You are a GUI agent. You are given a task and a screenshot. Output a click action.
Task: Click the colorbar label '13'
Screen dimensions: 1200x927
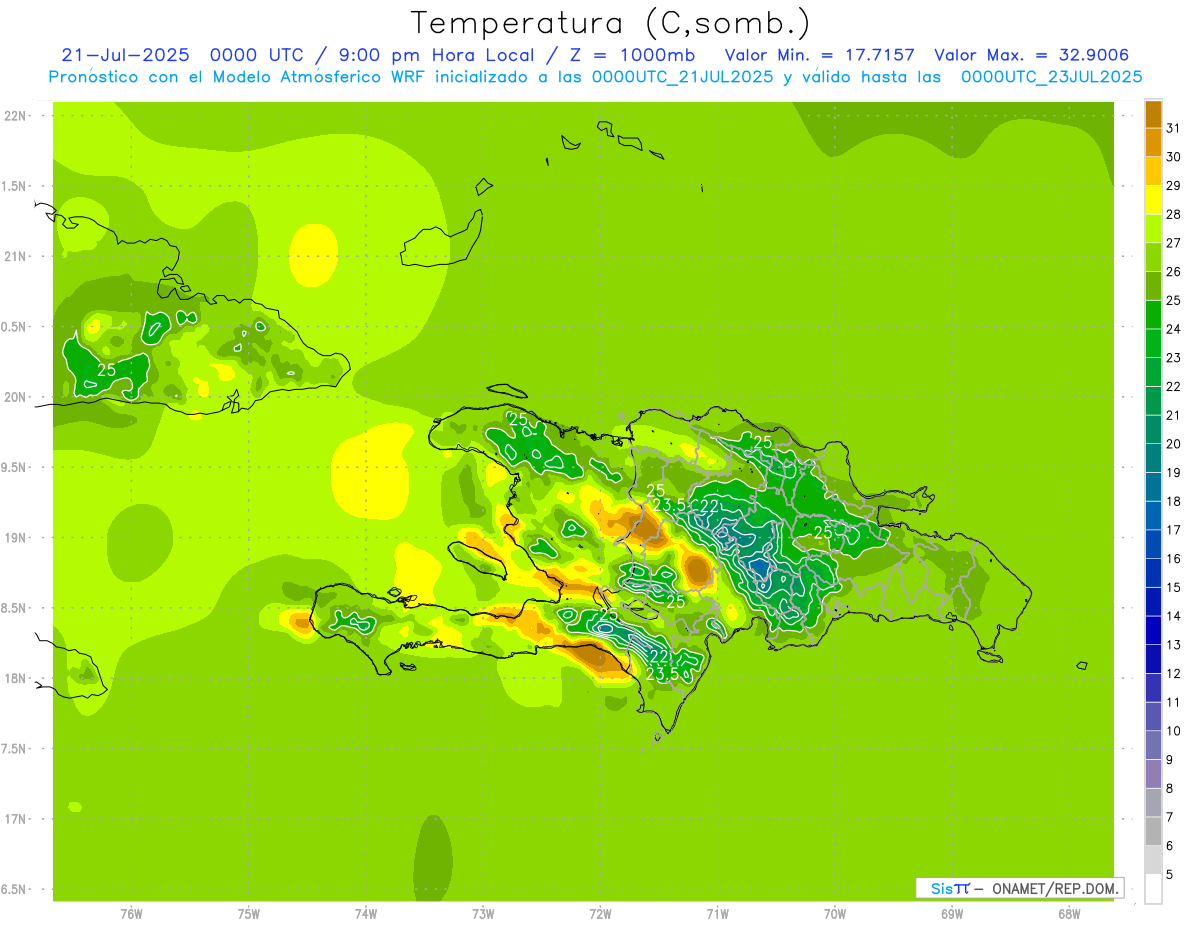[1174, 645]
